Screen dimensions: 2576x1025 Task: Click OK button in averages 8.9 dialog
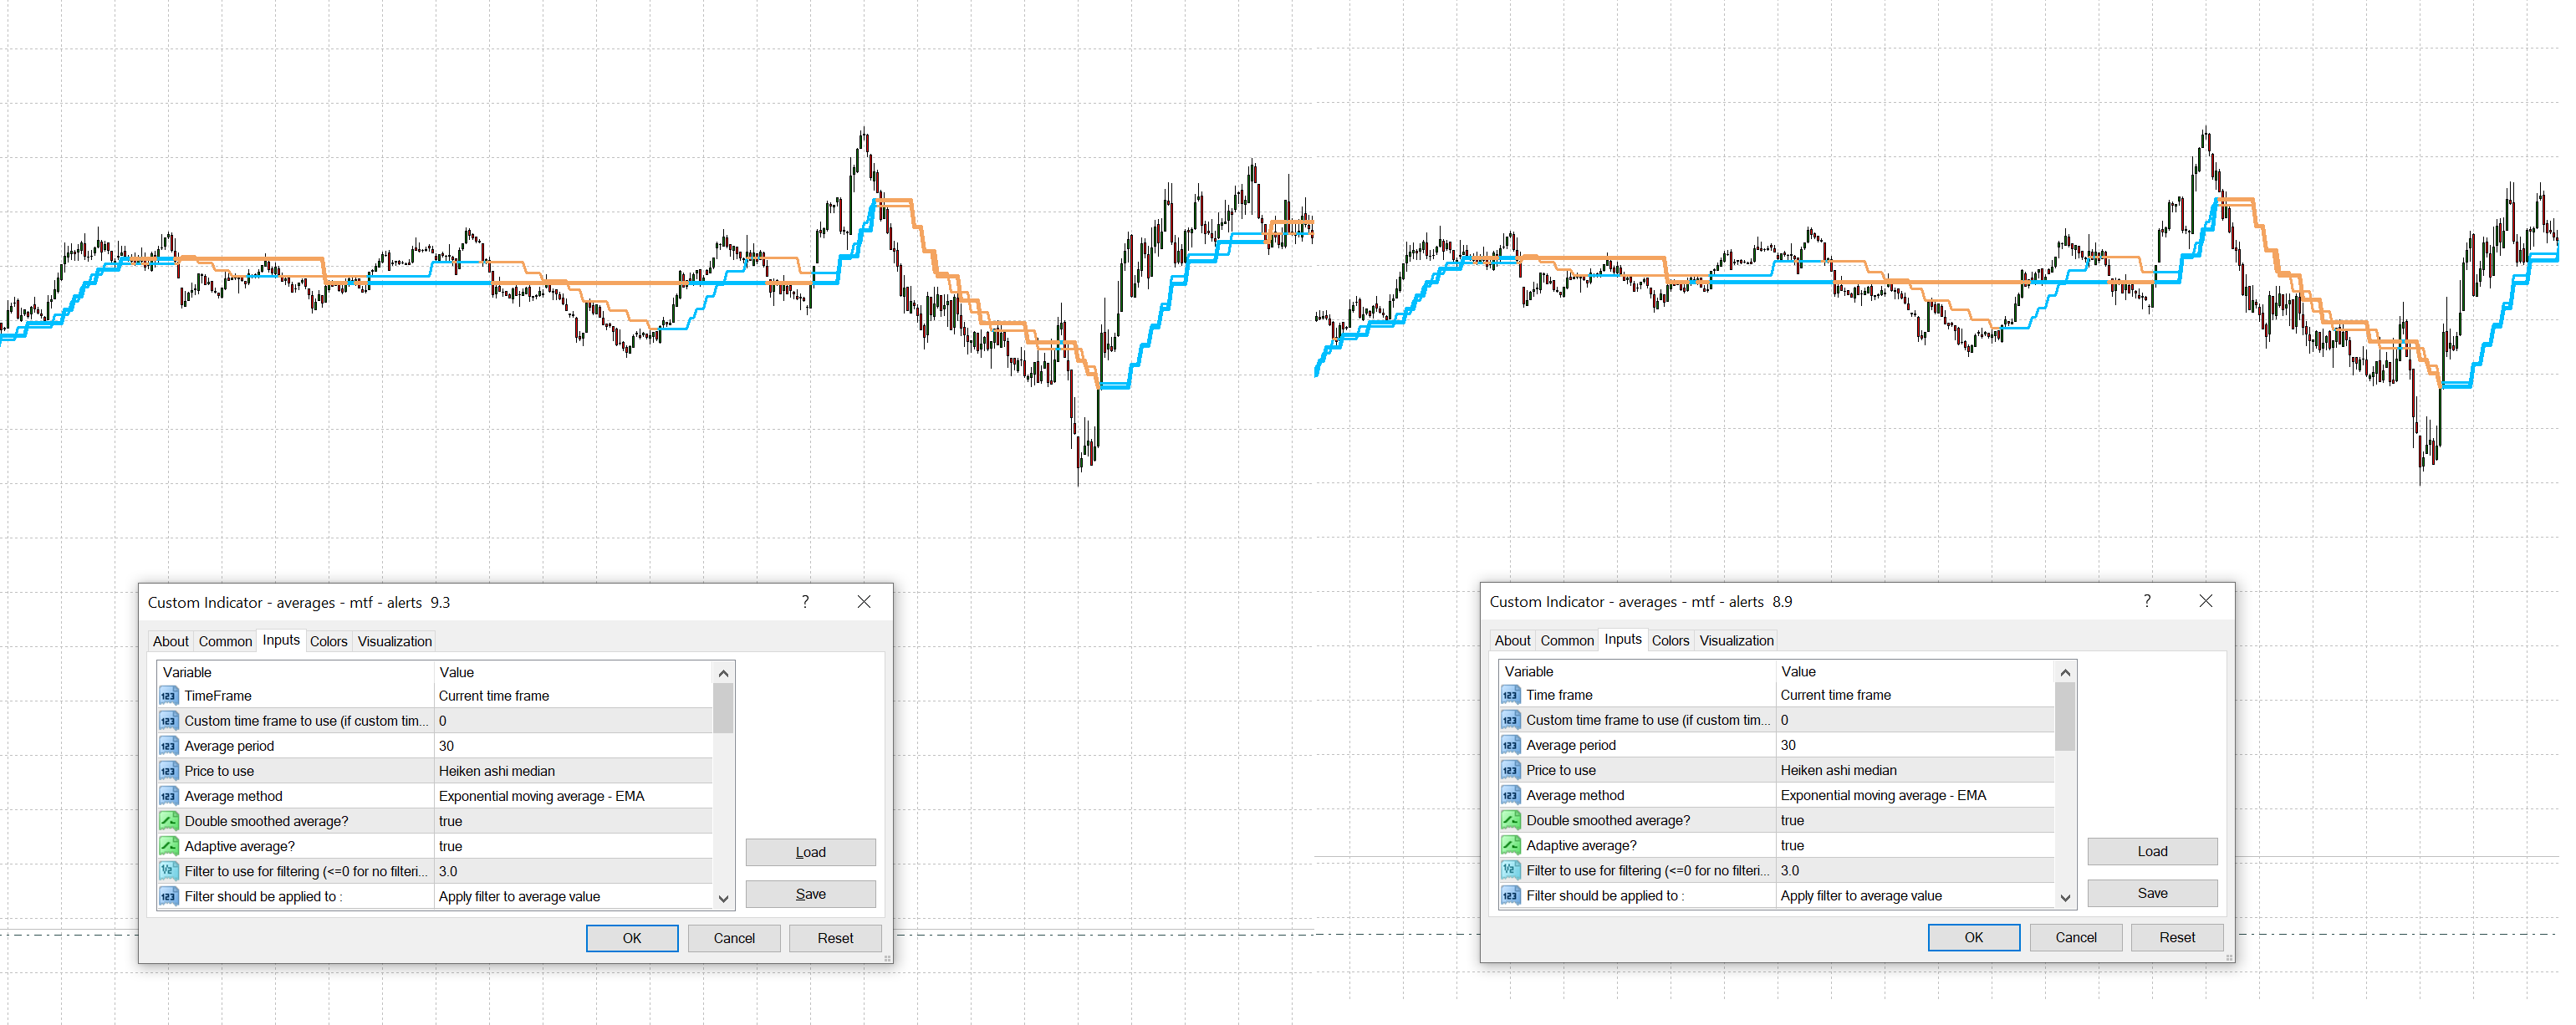coord(1973,937)
